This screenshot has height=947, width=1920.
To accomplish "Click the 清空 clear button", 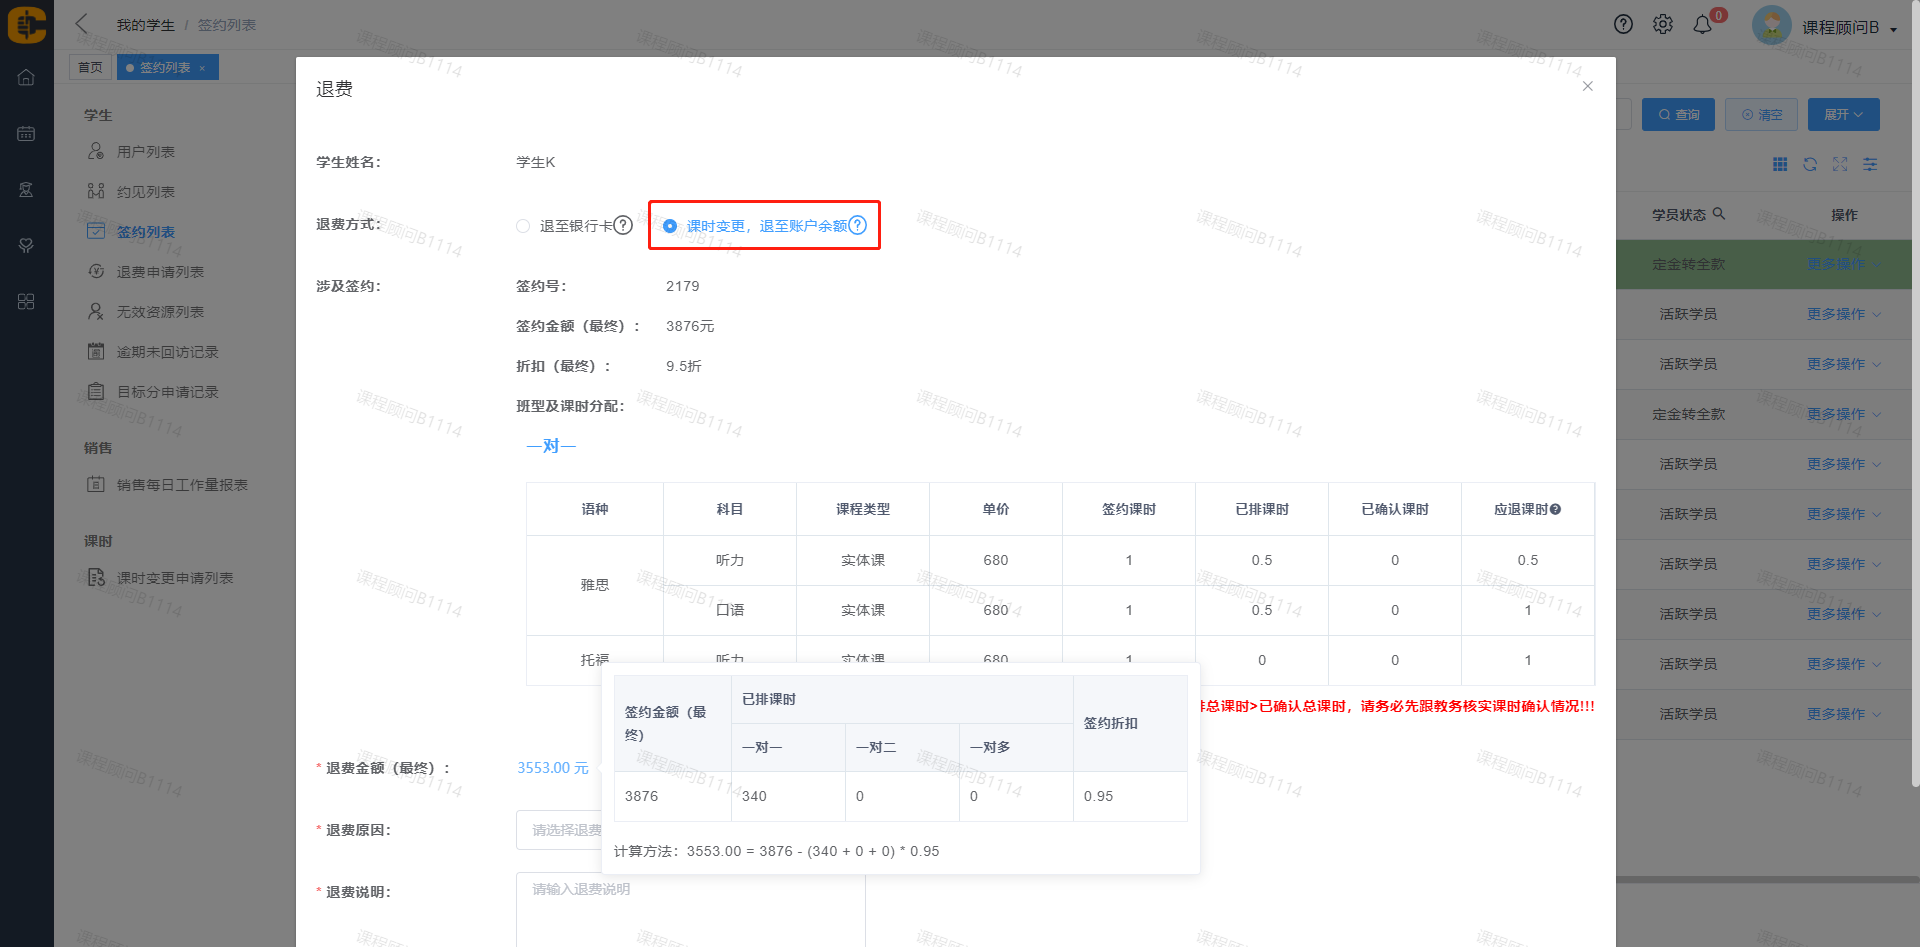I will click(1761, 115).
